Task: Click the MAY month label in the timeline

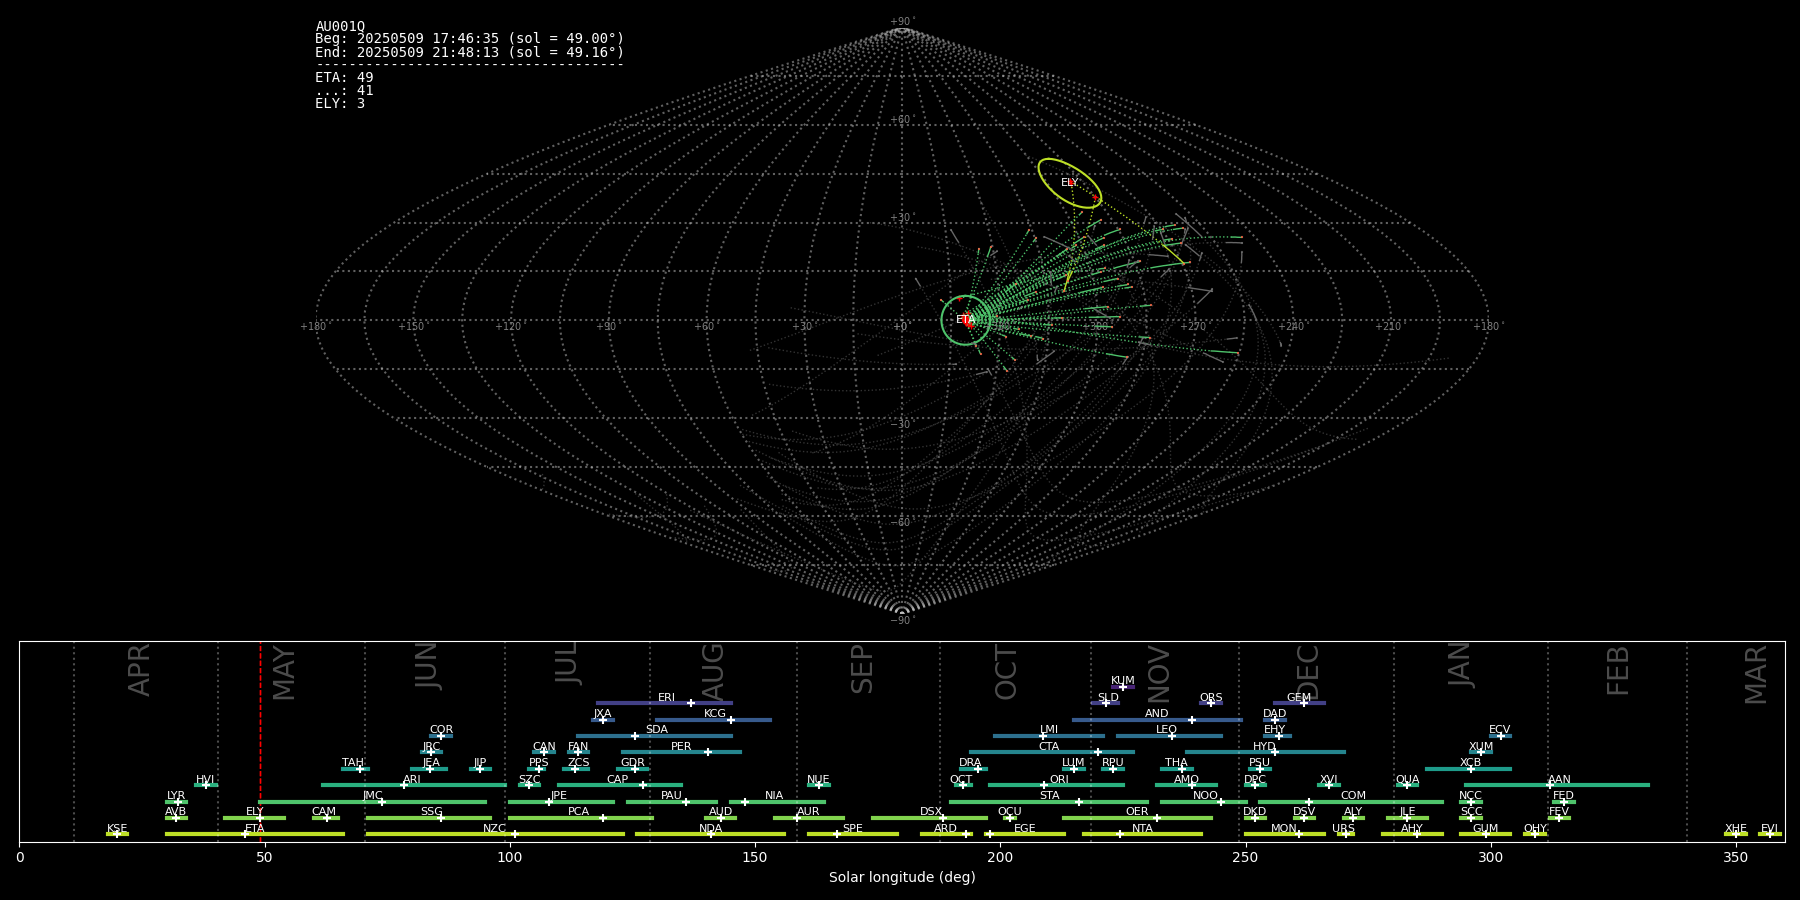Action: click(x=284, y=673)
